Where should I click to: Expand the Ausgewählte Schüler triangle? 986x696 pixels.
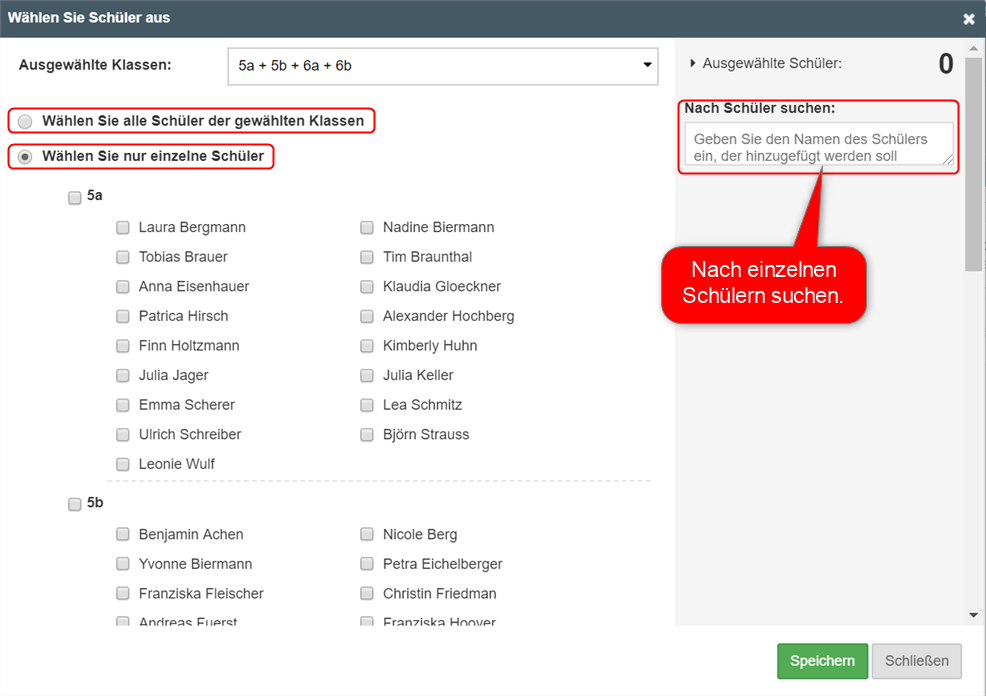pyautogui.click(x=693, y=63)
